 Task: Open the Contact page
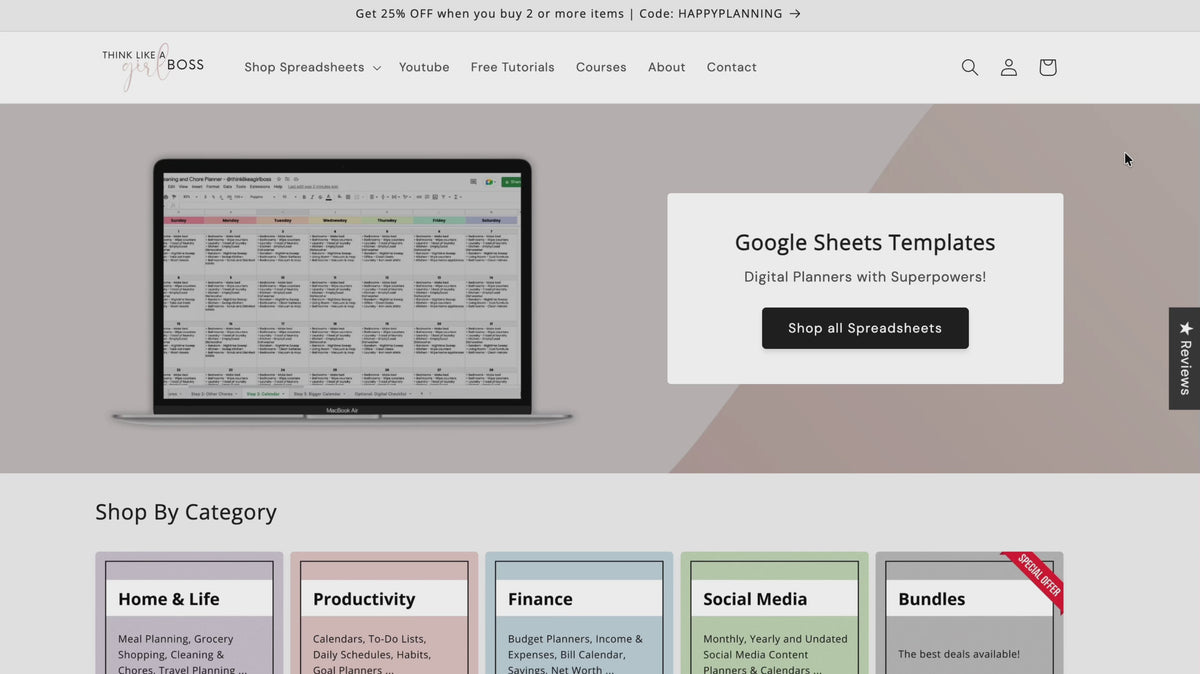point(732,67)
